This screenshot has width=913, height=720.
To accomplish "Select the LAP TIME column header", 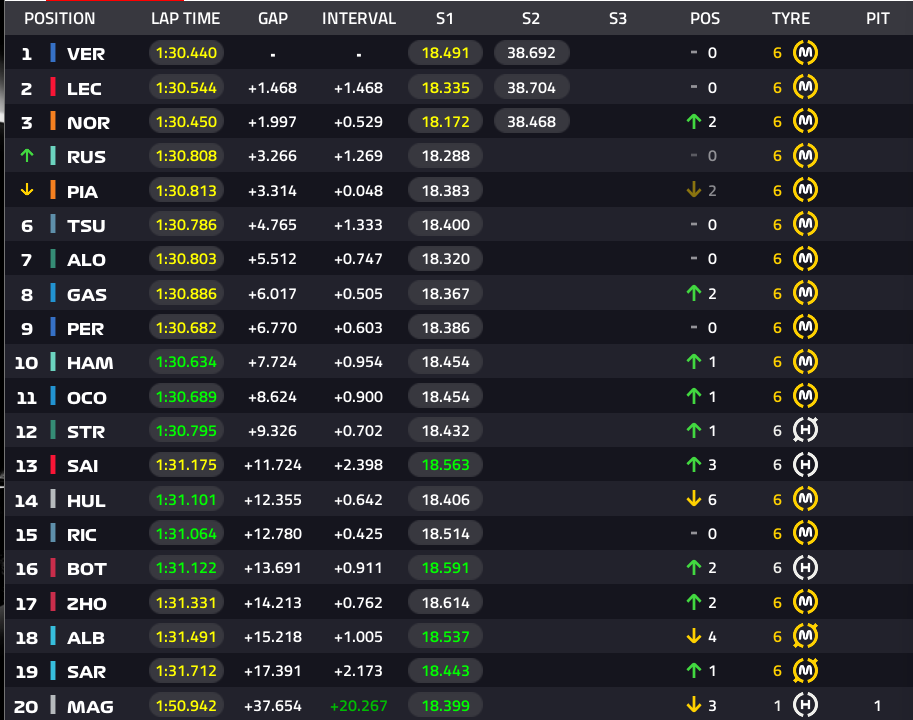I will click(186, 19).
